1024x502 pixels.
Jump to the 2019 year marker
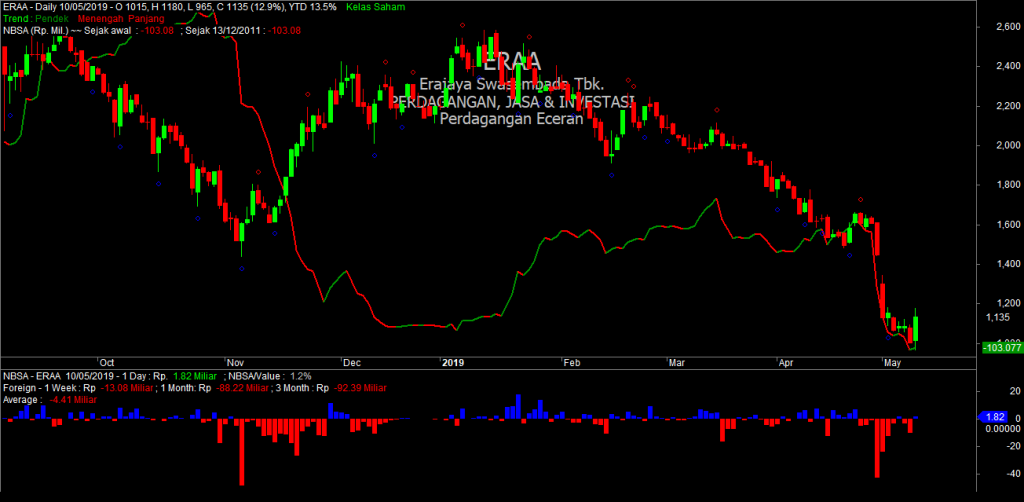454,362
